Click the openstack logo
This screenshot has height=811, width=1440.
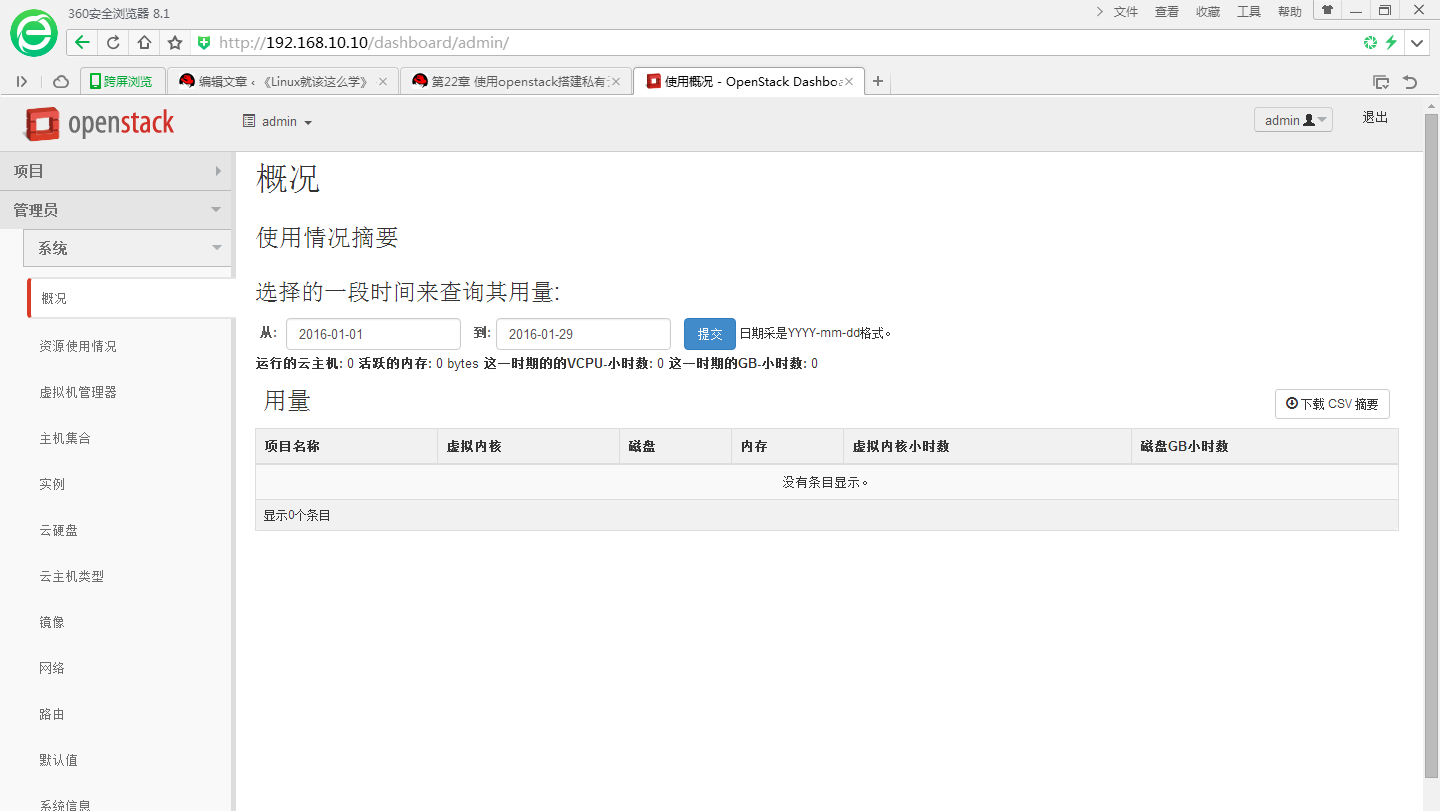(100, 123)
